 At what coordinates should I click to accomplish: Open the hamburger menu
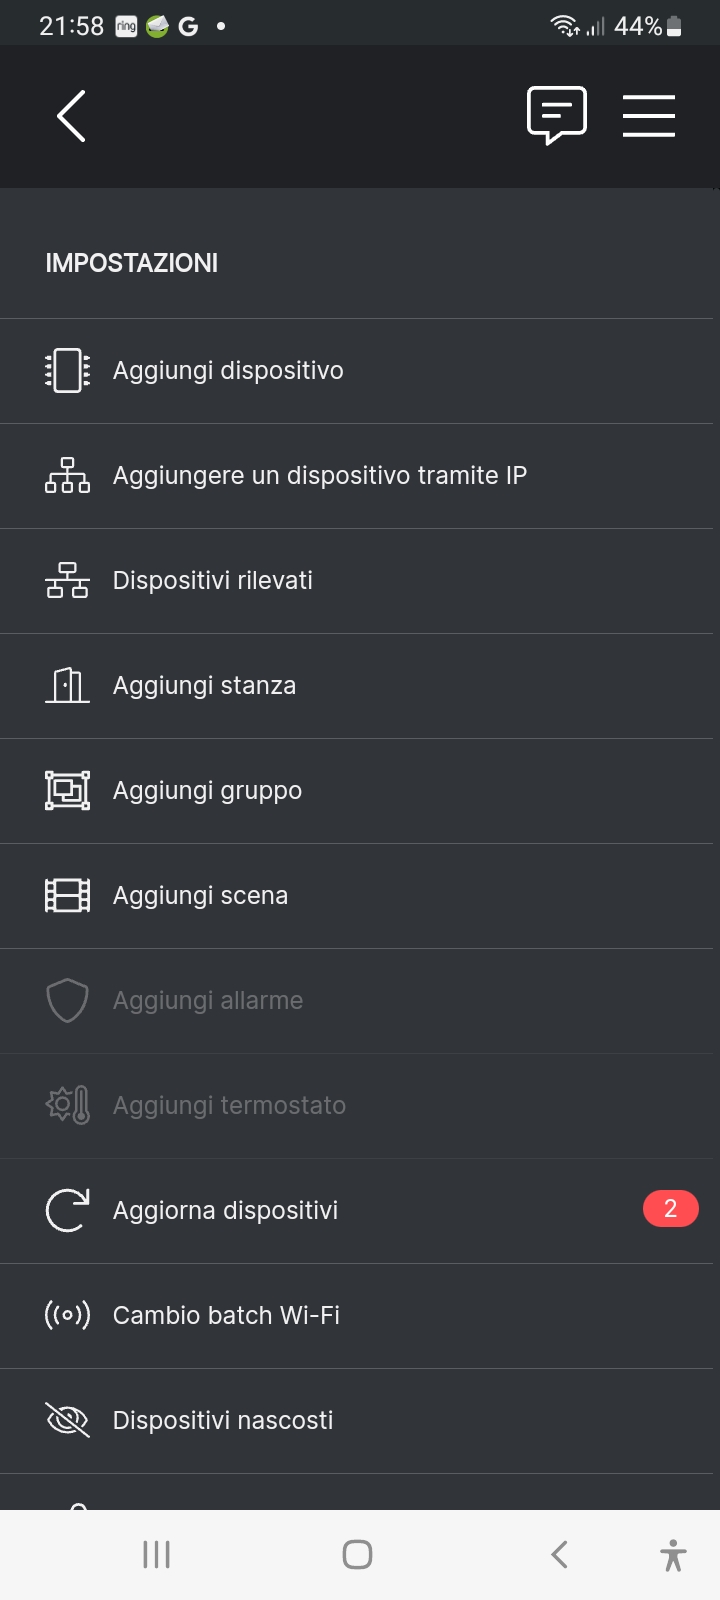point(649,116)
